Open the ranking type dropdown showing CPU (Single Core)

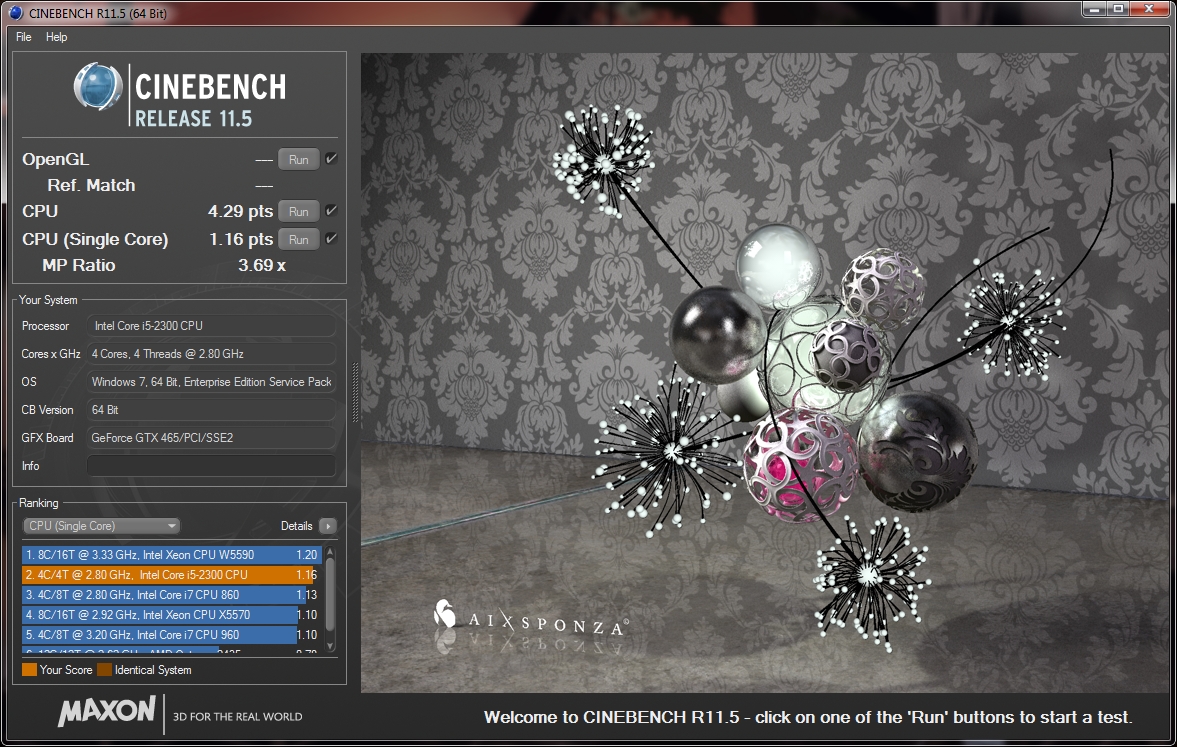pyautogui.click(x=101, y=526)
